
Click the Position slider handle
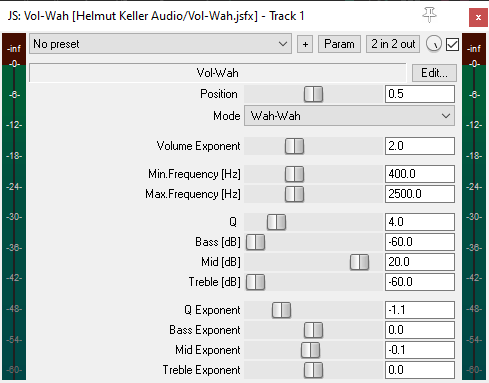coord(313,94)
